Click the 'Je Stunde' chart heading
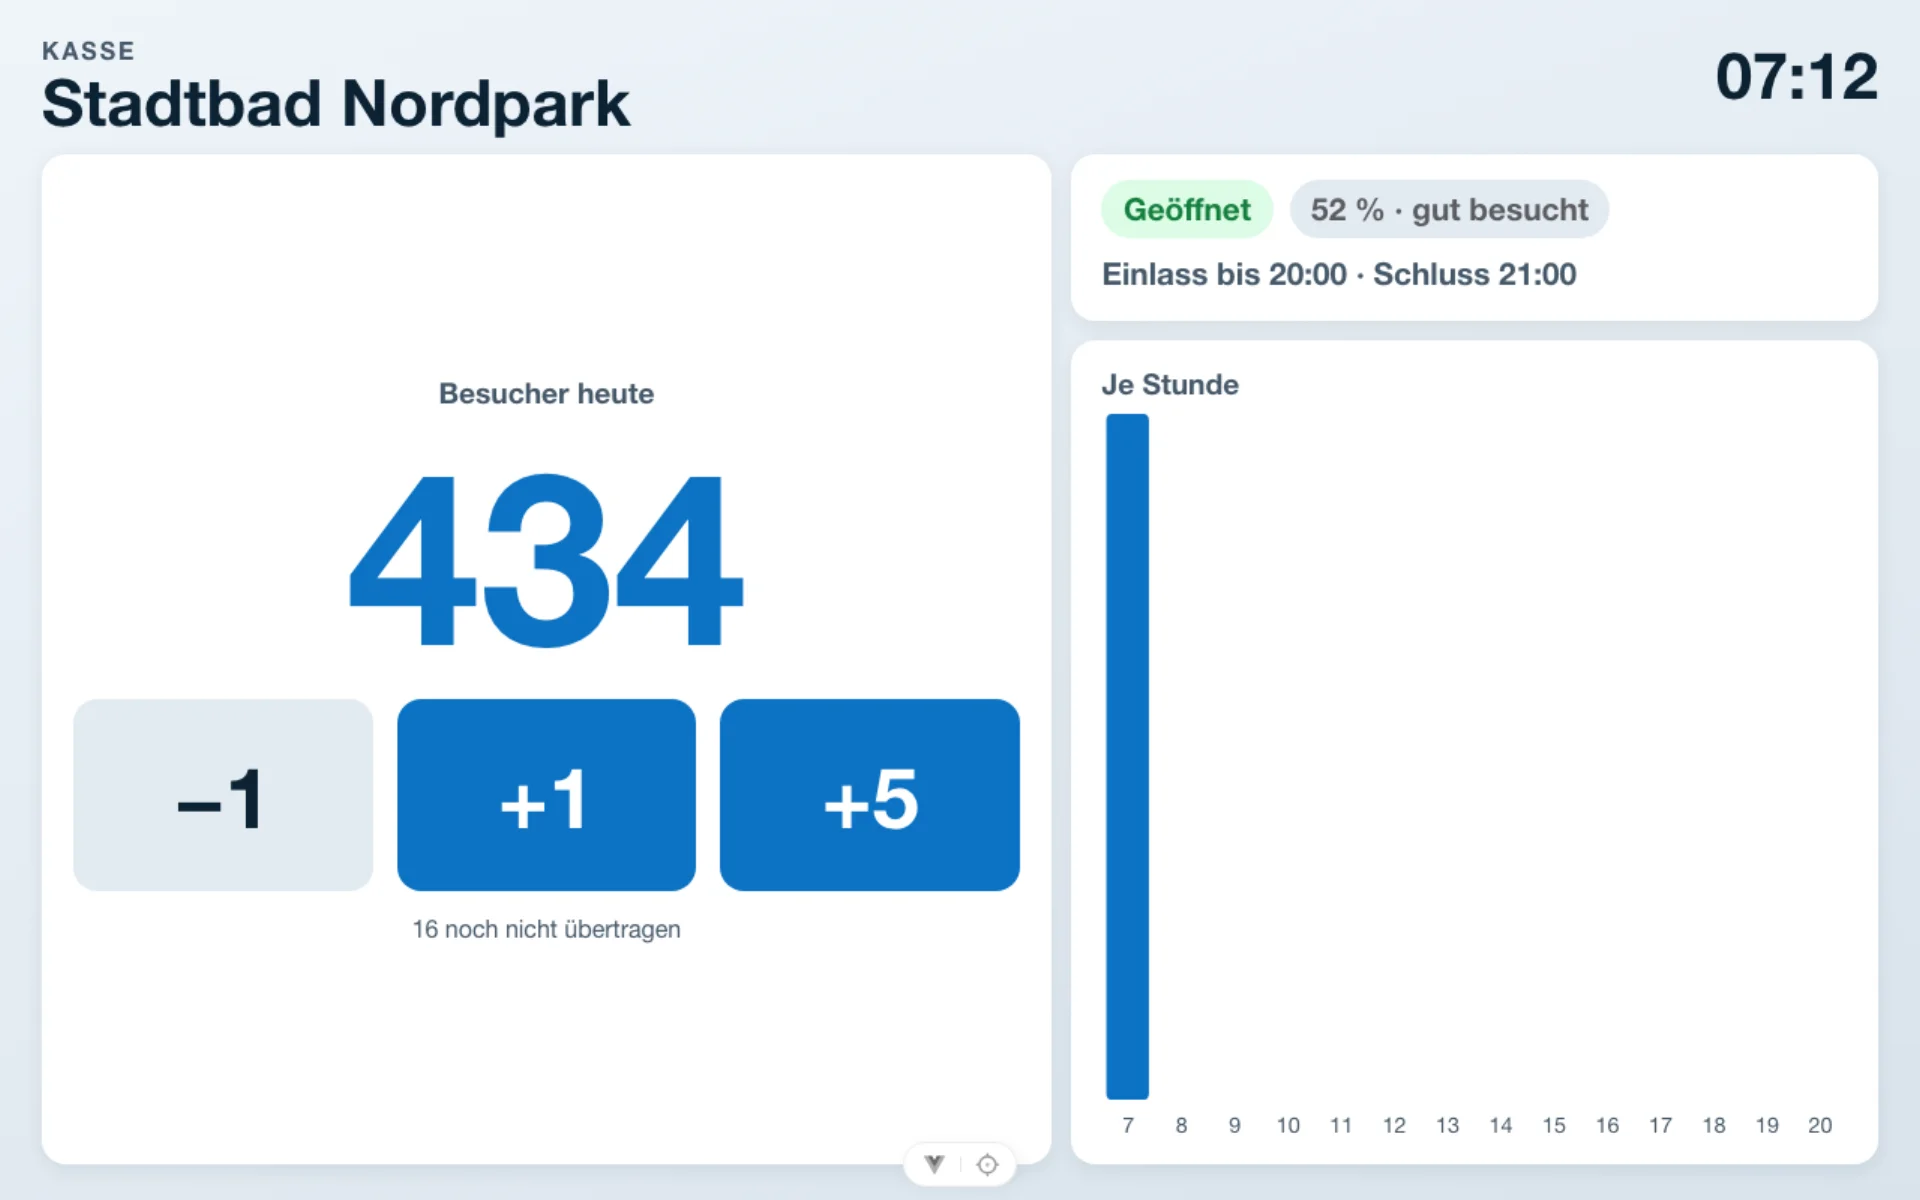1920x1200 pixels. (x=1170, y=385)
